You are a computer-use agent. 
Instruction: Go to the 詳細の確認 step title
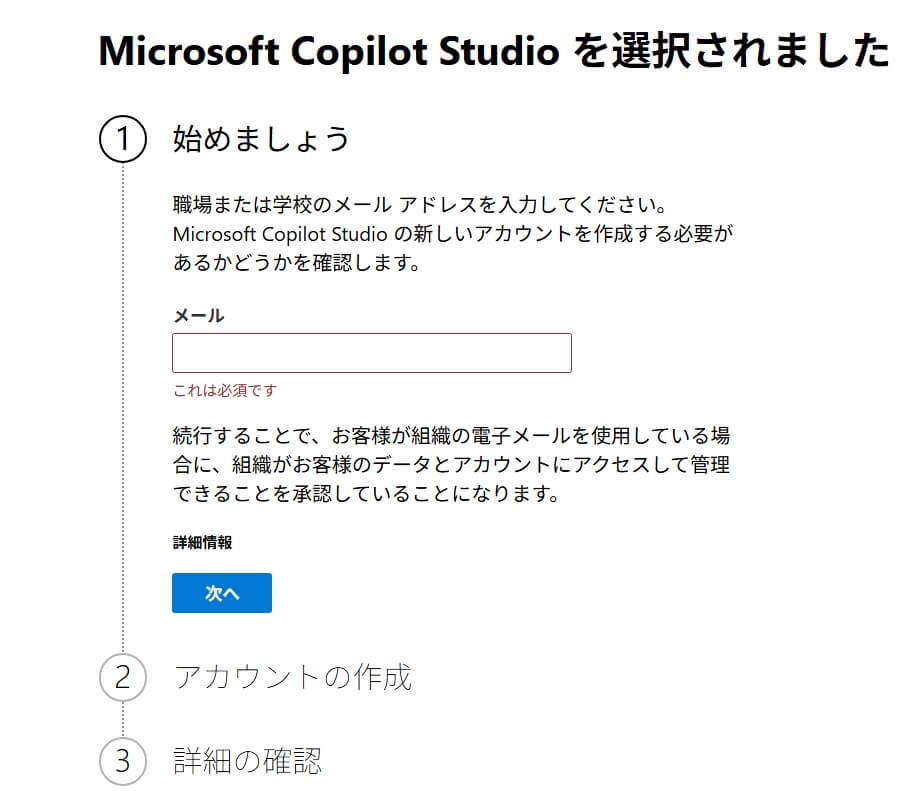click(x=247, y=761)
